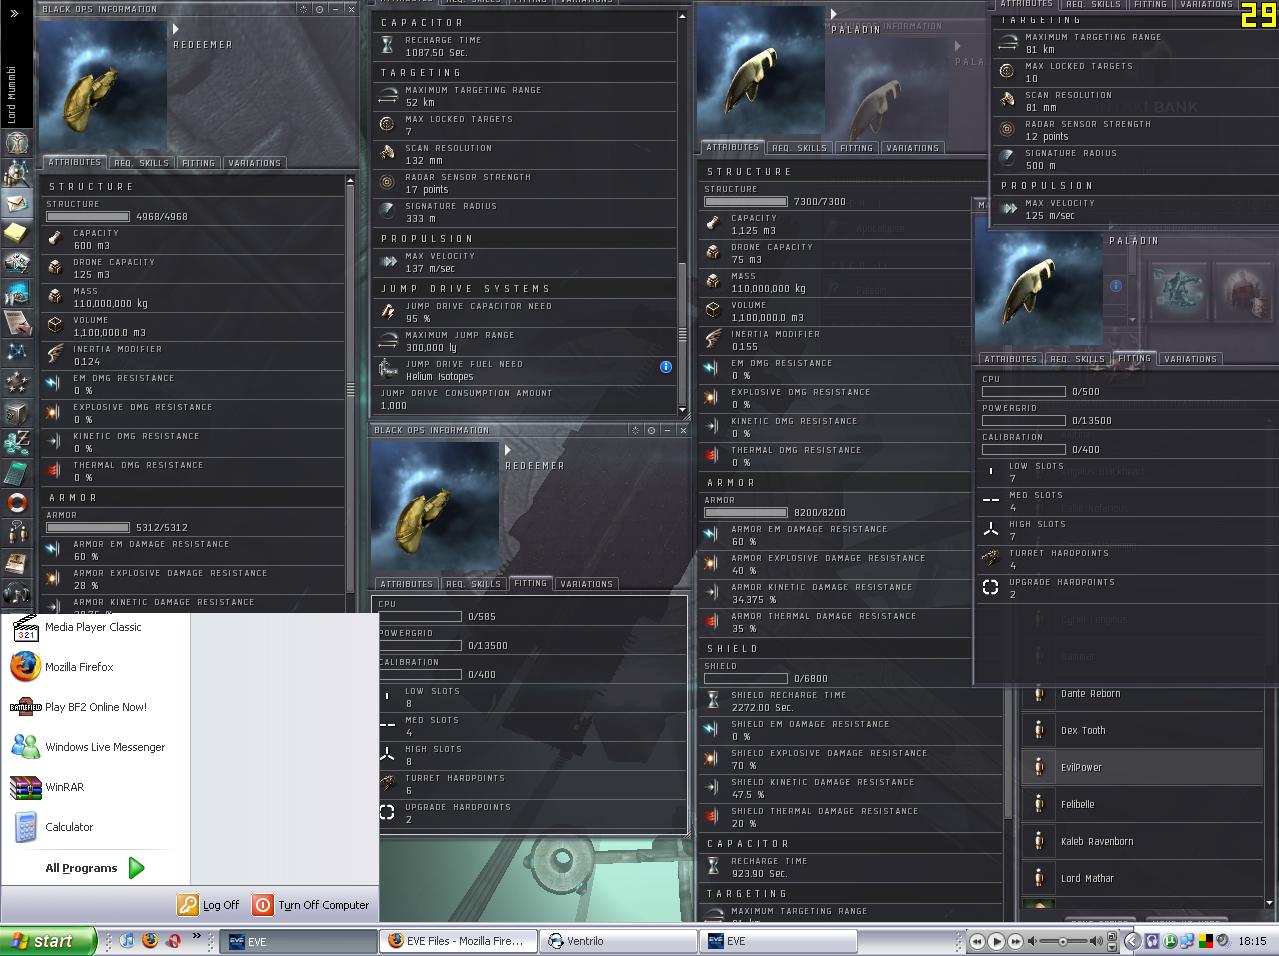Screen dimensions: 1279x956
Task: Open the channels and chat icon in sidebar
Action: click(16, 532)
